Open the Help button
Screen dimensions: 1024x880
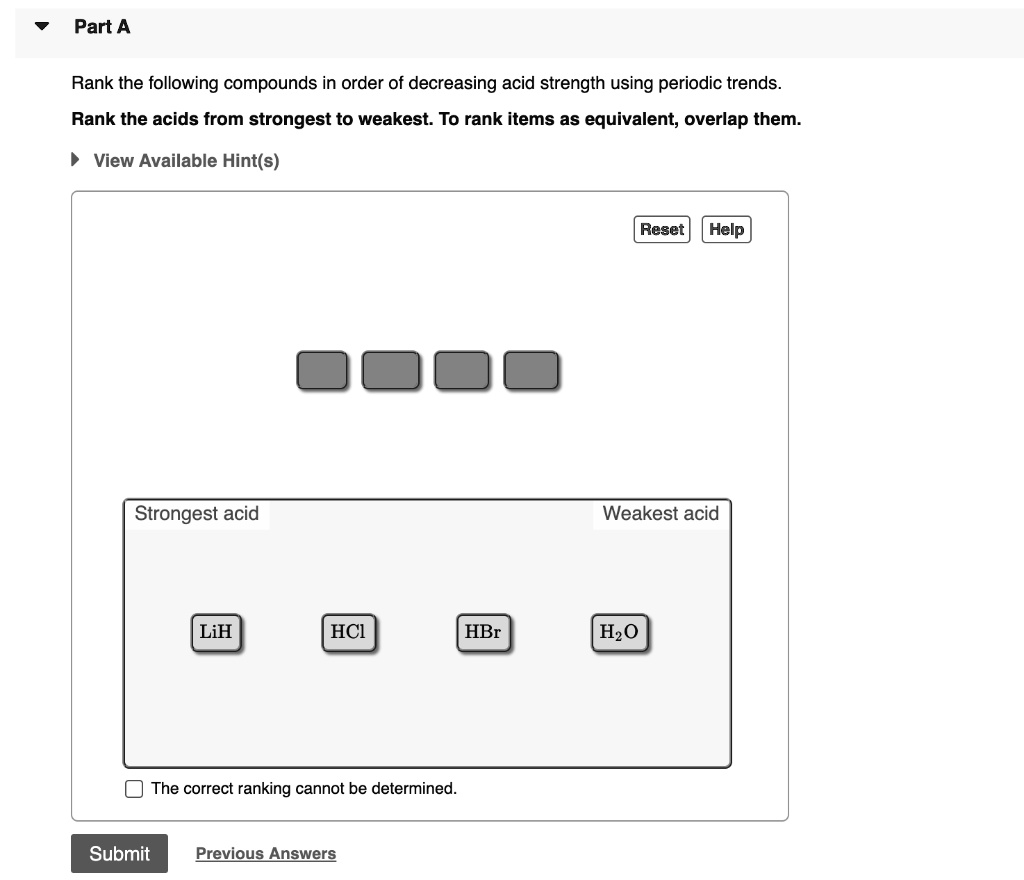pyautogui.click(x=726, y=229)
